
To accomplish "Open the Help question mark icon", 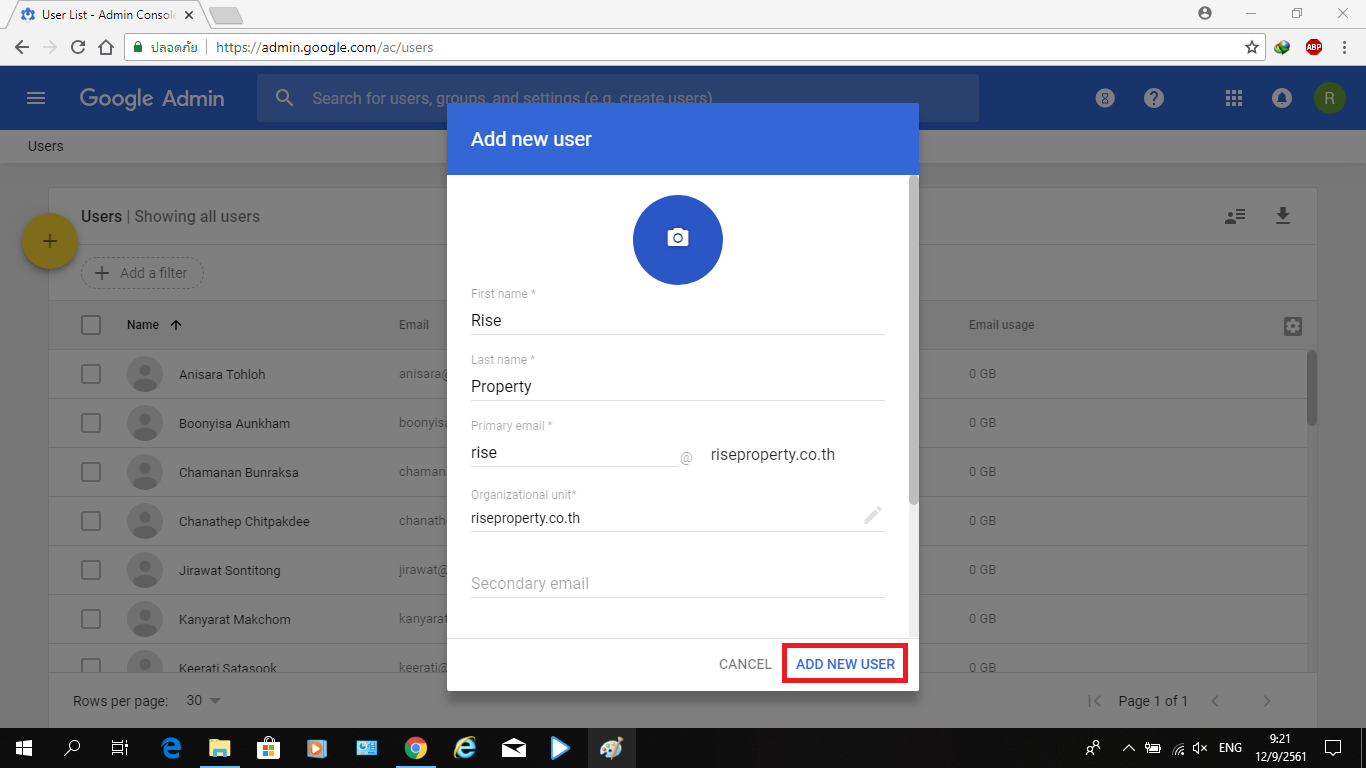I will coord(1154,98).
